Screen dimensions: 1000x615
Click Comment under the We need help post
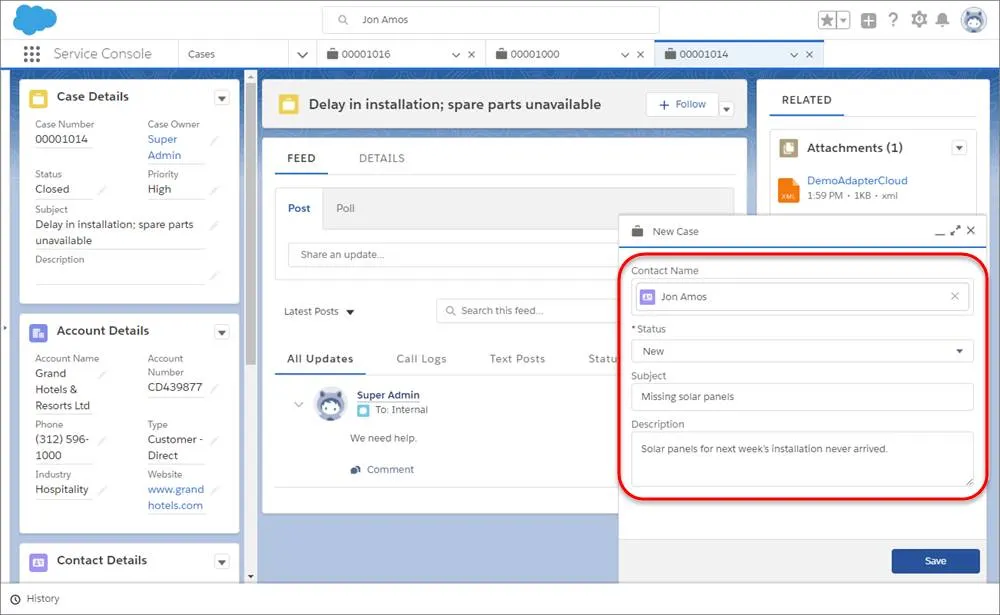click(382, 470)
